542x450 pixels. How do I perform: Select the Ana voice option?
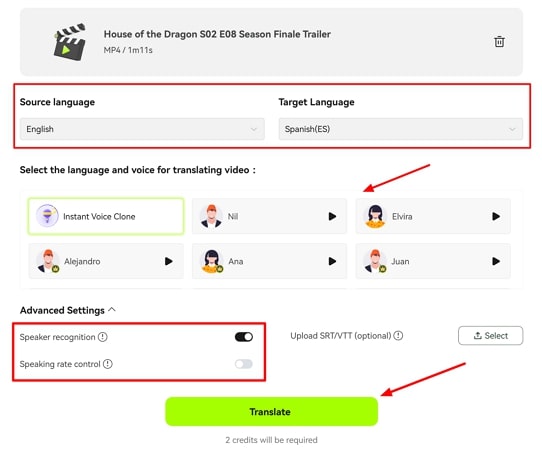269,261
